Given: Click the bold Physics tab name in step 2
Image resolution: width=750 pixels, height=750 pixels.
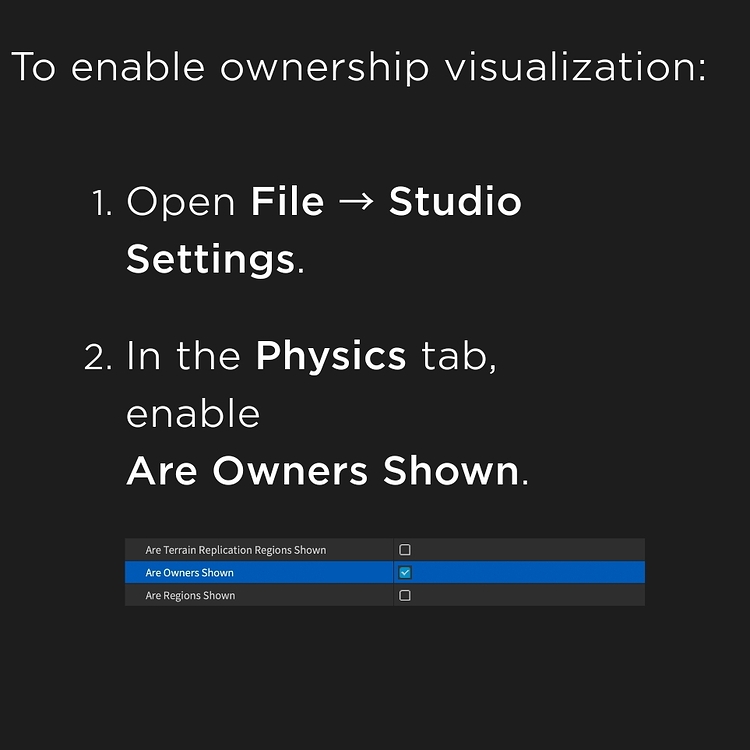Looking at the screenshot, I should point(331,356).
